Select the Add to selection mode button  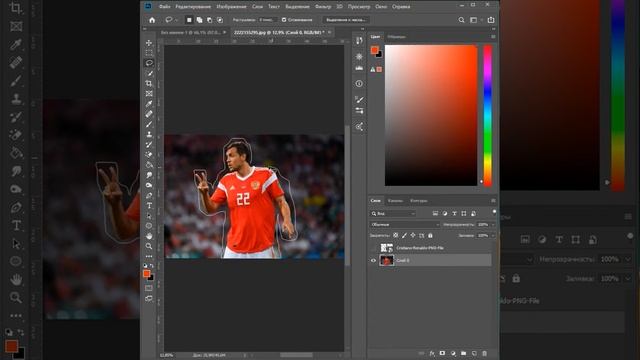(x=199, y=20)
